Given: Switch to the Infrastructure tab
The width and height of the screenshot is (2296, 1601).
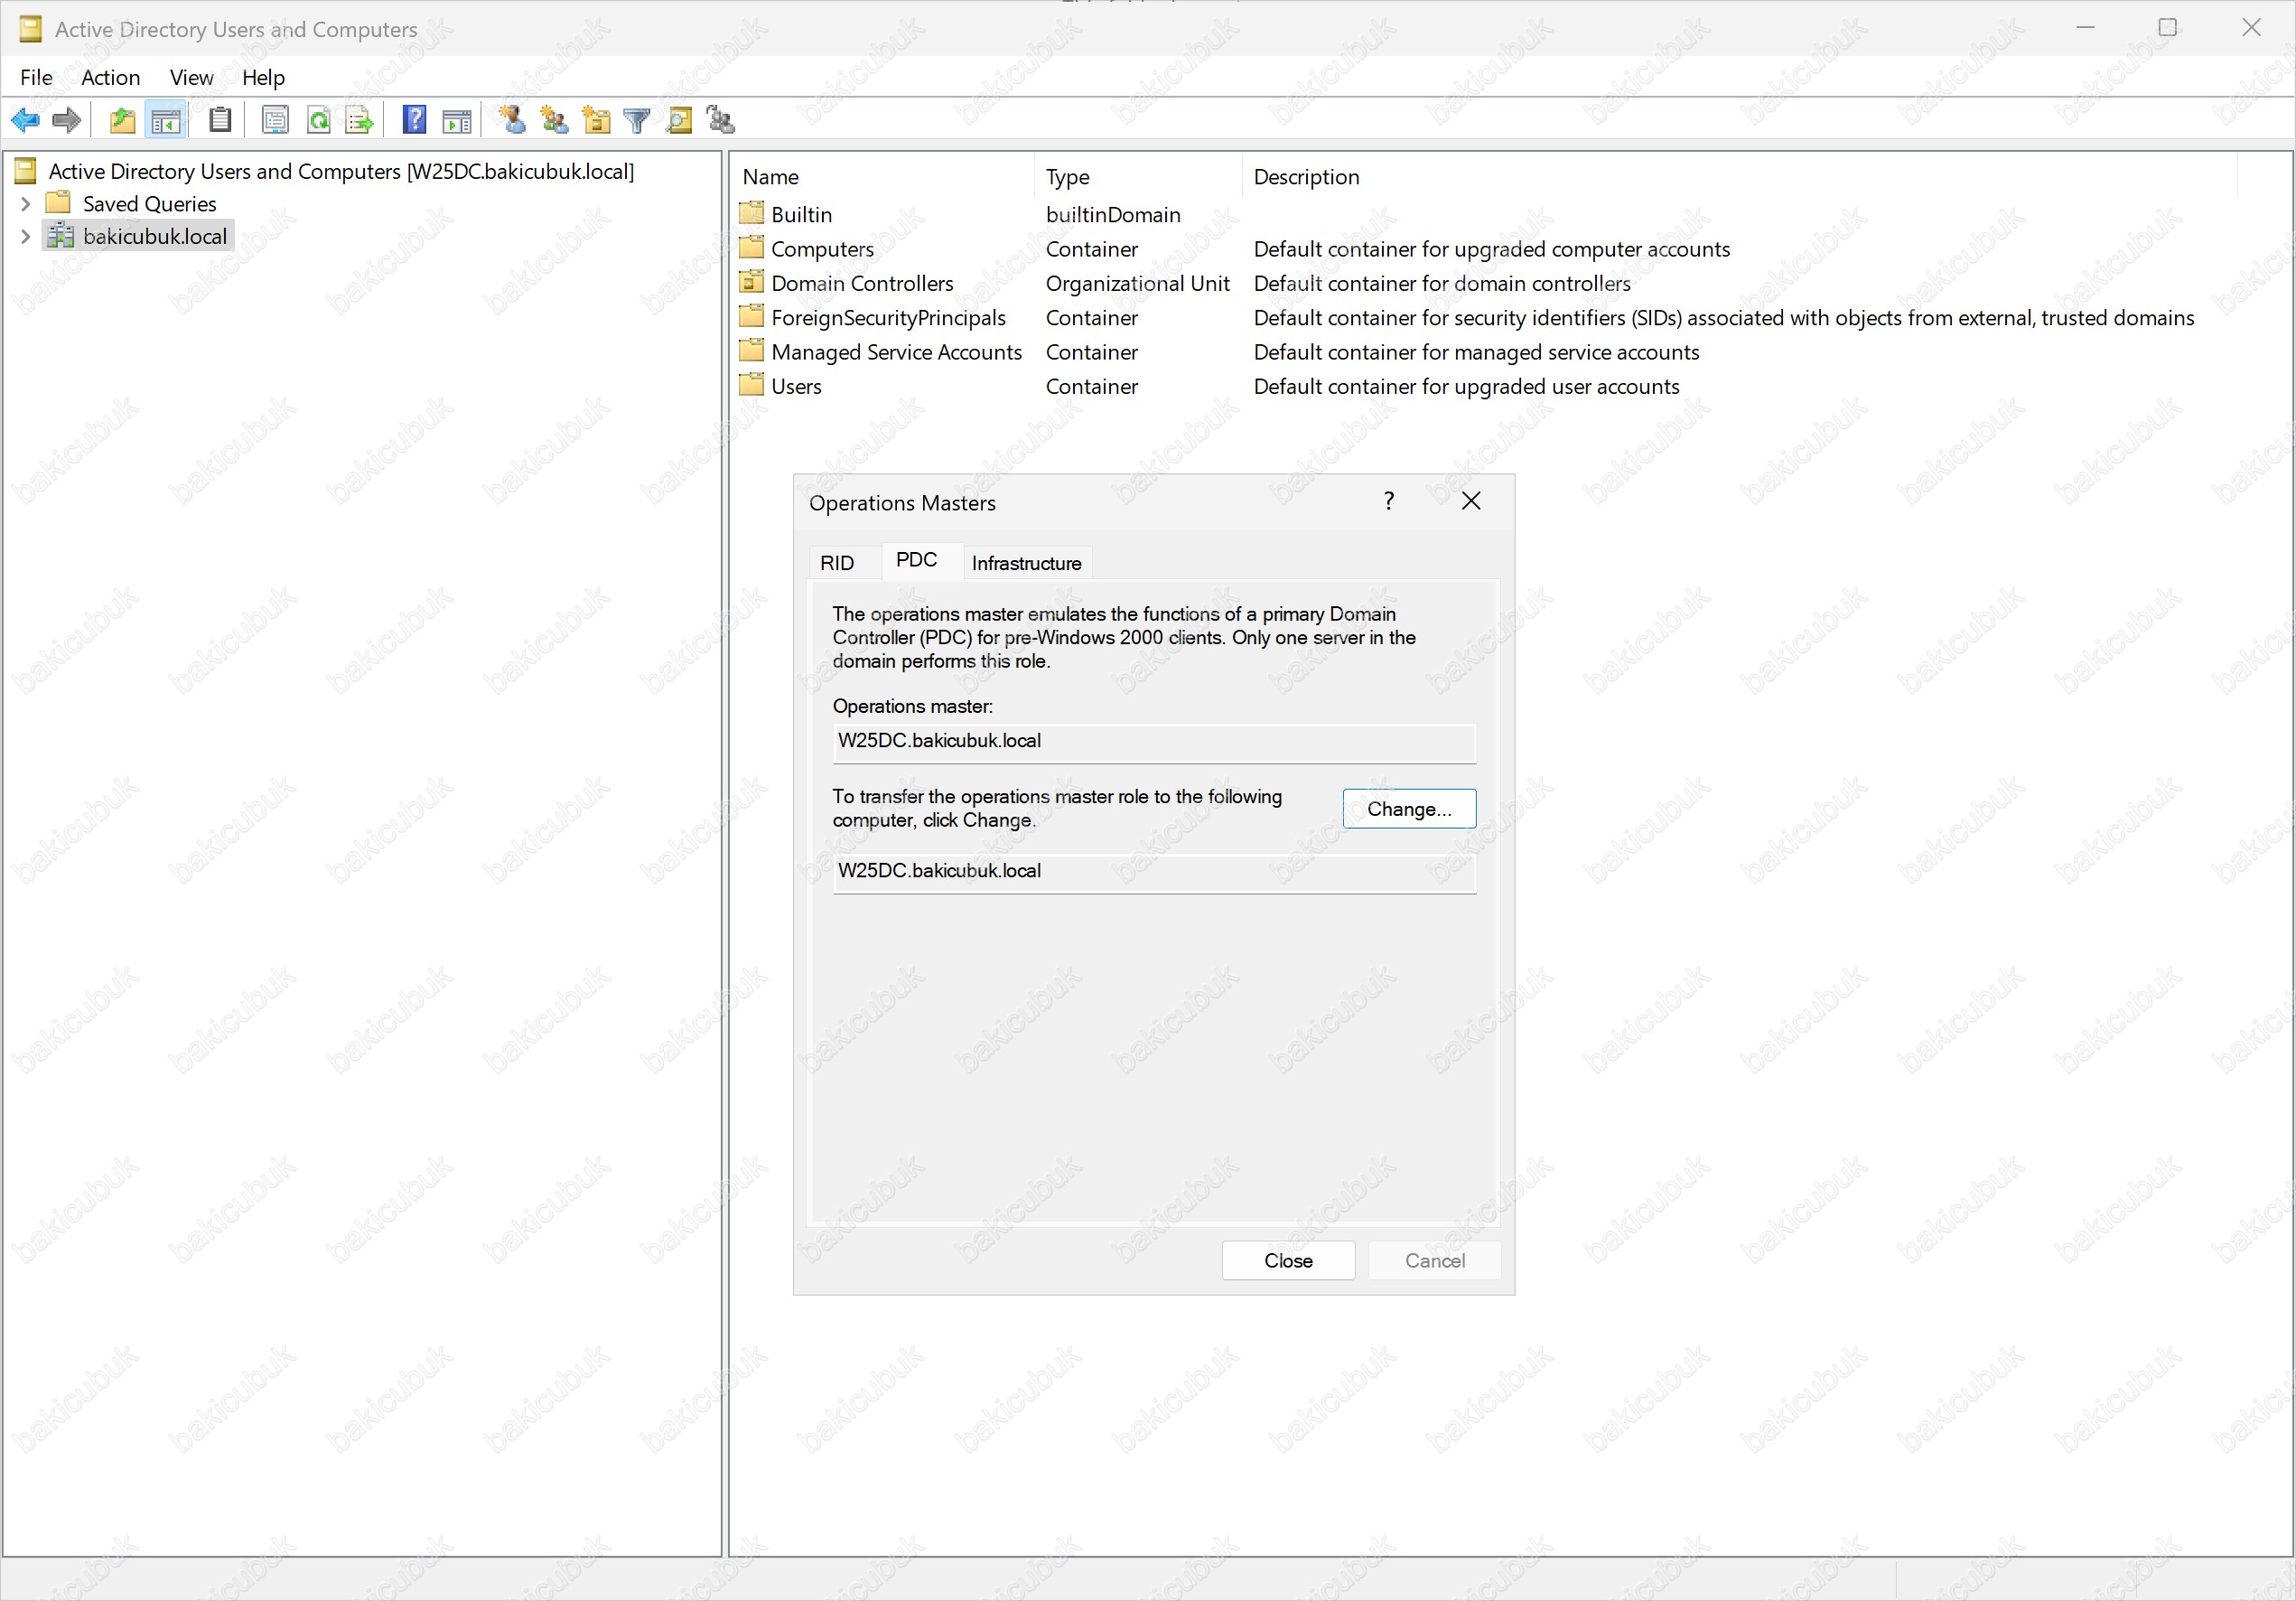Looking at the screenshot, I should pos(1026,563).
